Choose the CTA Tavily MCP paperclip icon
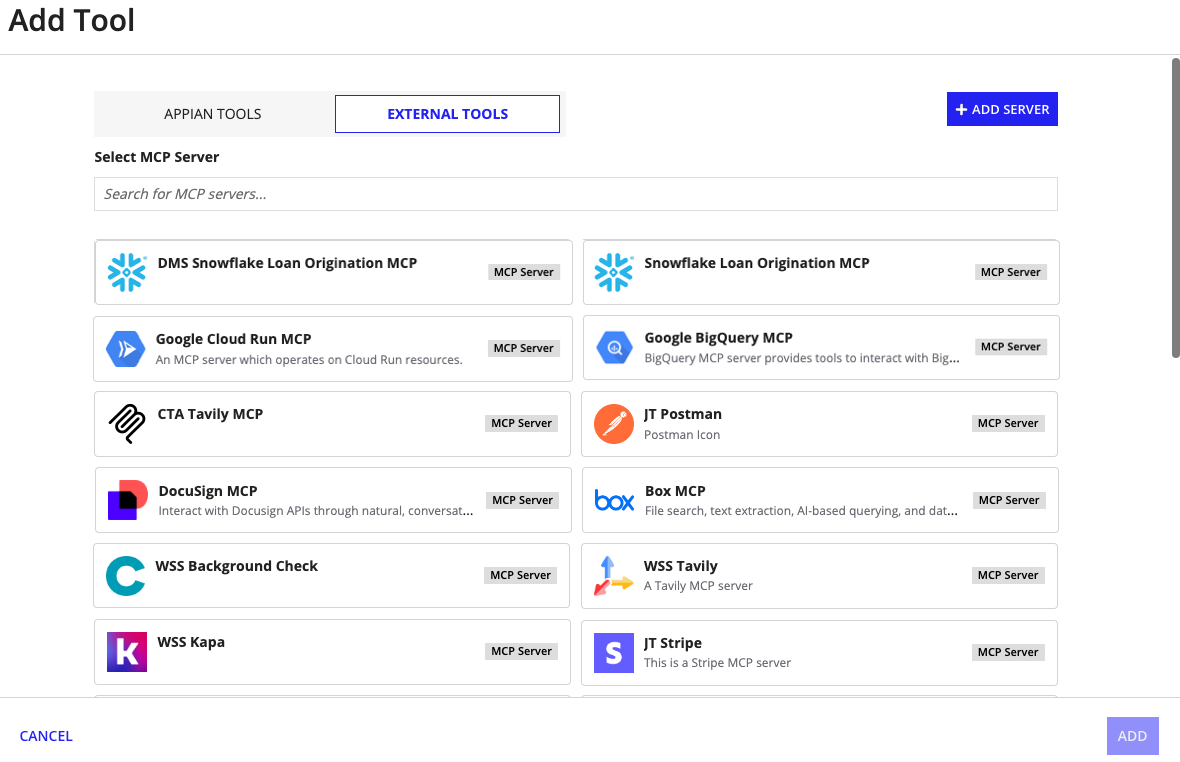Image resolution: width=1180 pixels, height=762 pixels. click(x=126, y=424)
